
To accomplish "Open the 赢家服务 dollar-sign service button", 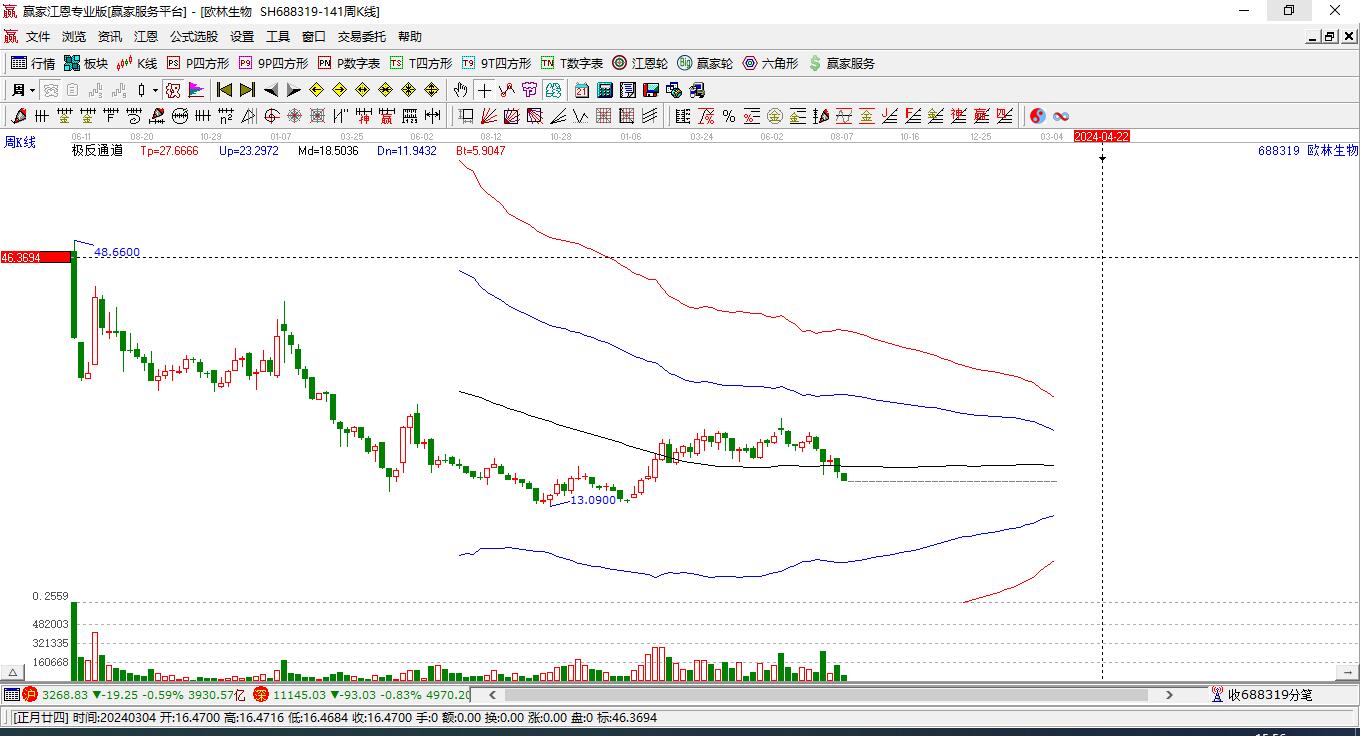I will 841,63.
